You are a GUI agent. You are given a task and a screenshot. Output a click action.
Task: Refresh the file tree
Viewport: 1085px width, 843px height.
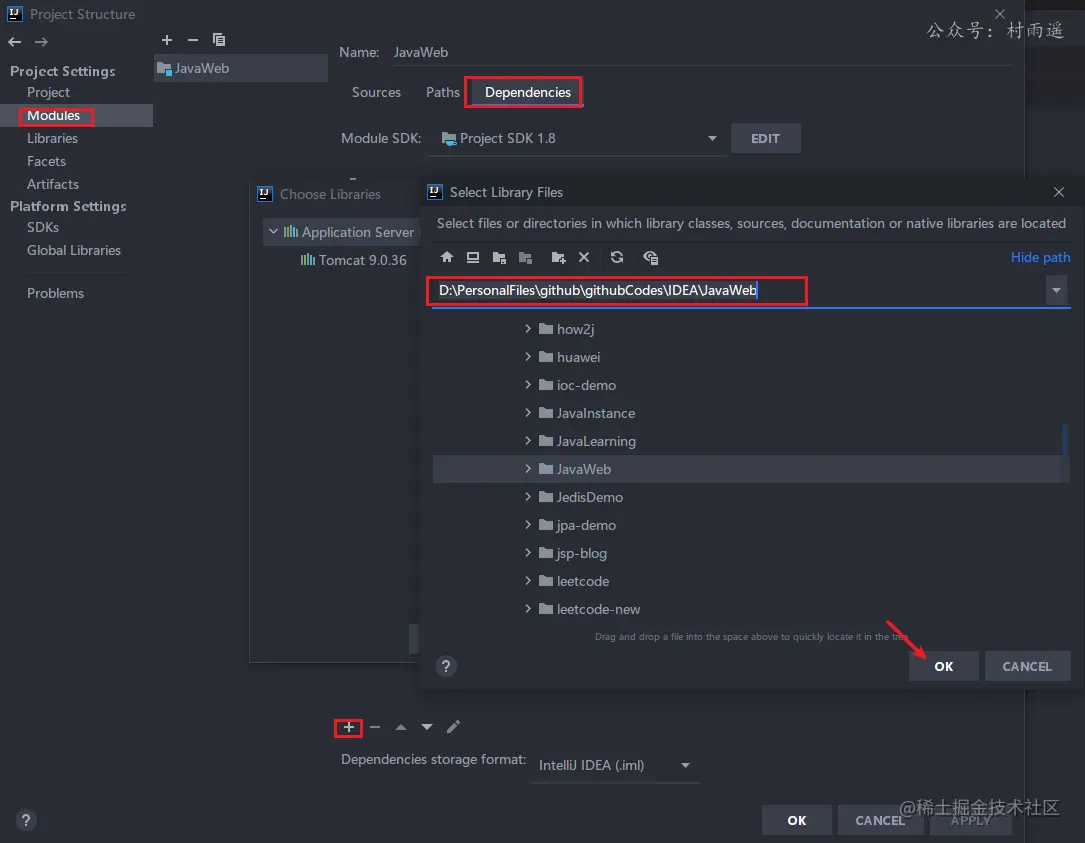pyautogui.click(x=617, y=257)
